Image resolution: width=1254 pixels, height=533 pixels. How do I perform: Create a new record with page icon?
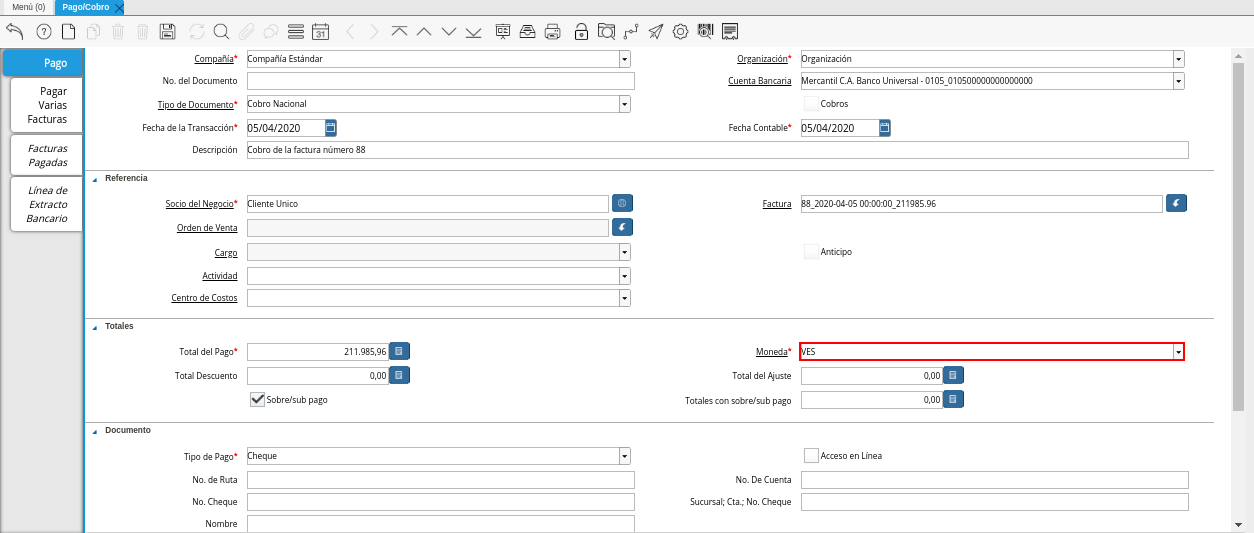pos(69,31)
